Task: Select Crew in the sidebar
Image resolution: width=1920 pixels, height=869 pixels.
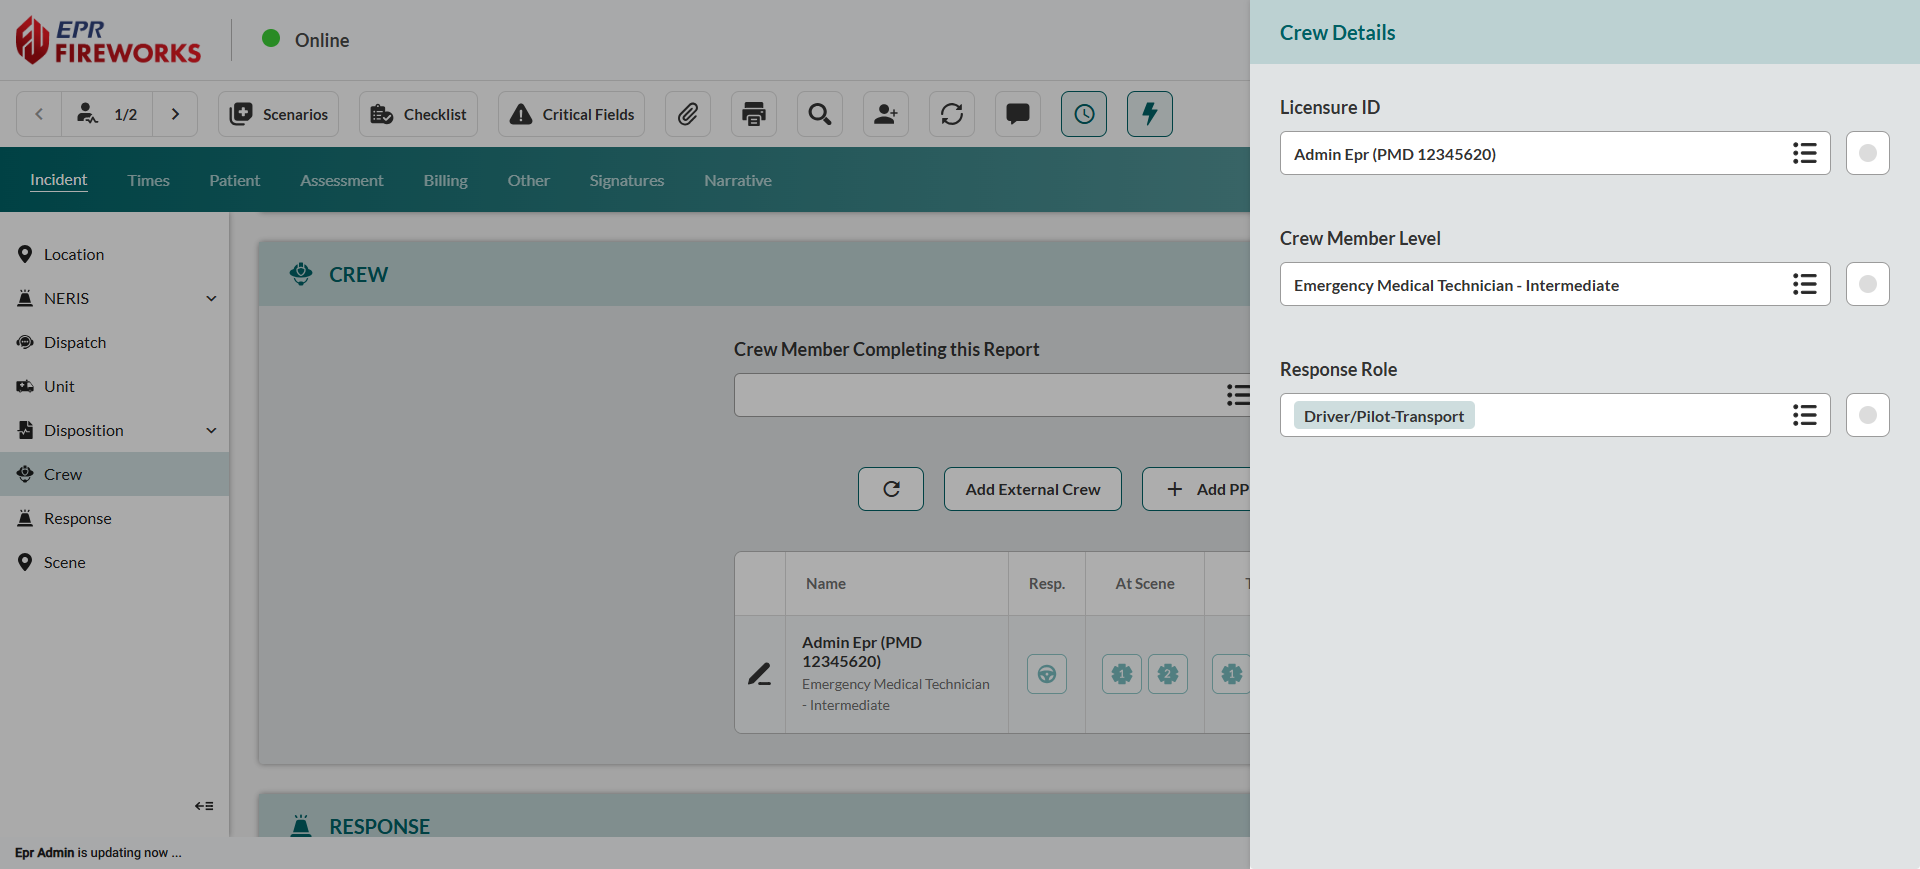Action: [x=114, y=474]
